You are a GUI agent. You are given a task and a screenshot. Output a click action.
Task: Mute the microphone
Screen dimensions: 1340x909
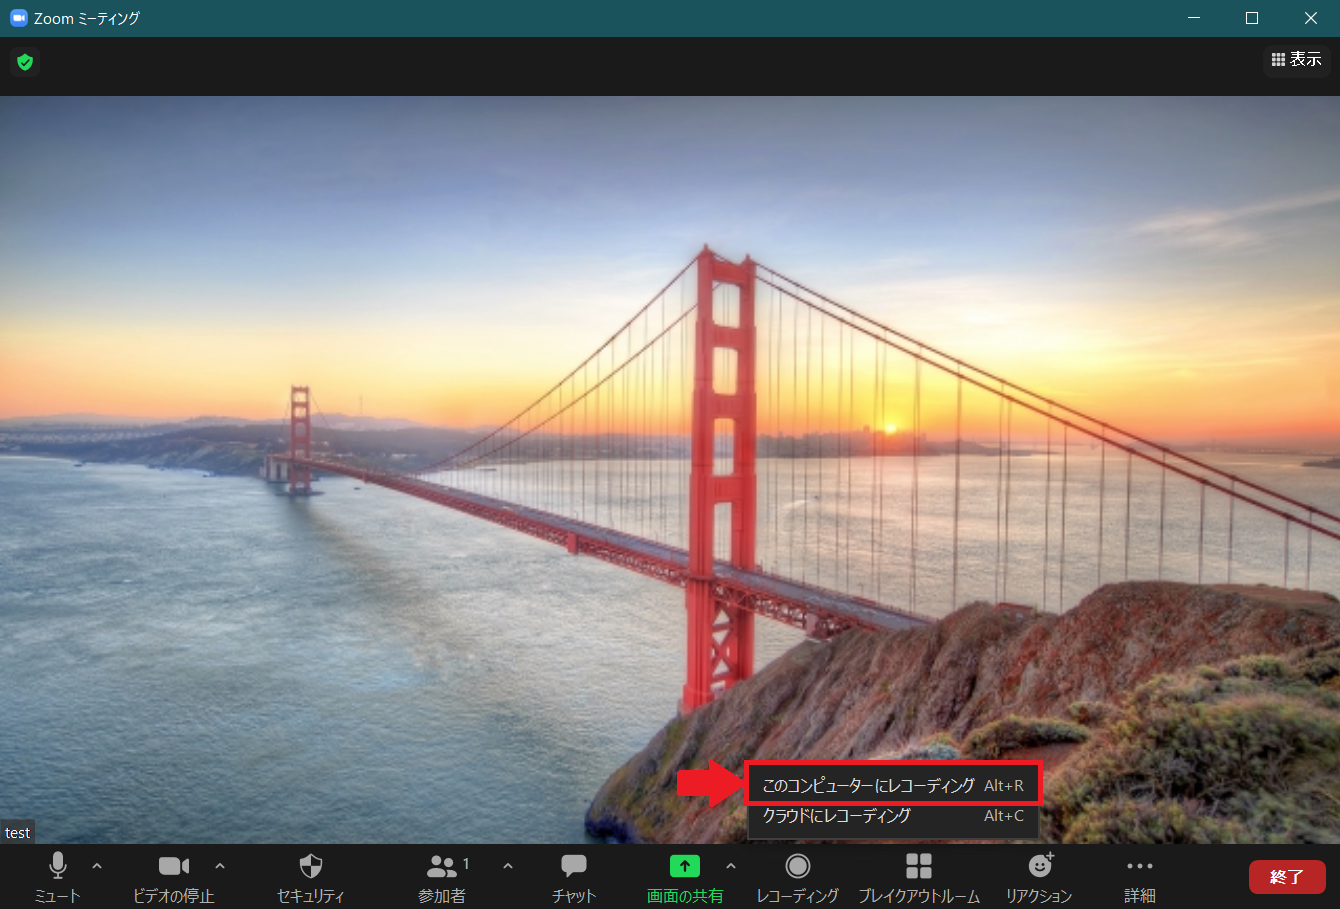click(57, 877)
